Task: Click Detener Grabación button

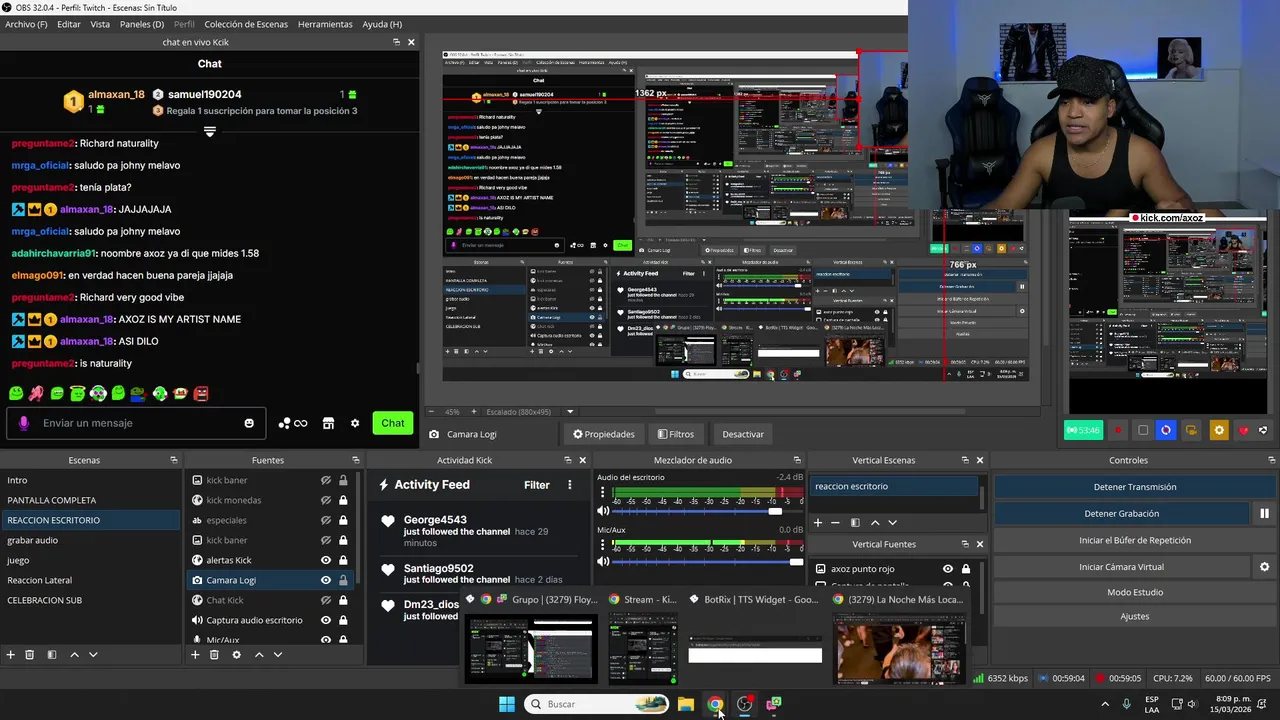Action: (x=1121, y=514)
